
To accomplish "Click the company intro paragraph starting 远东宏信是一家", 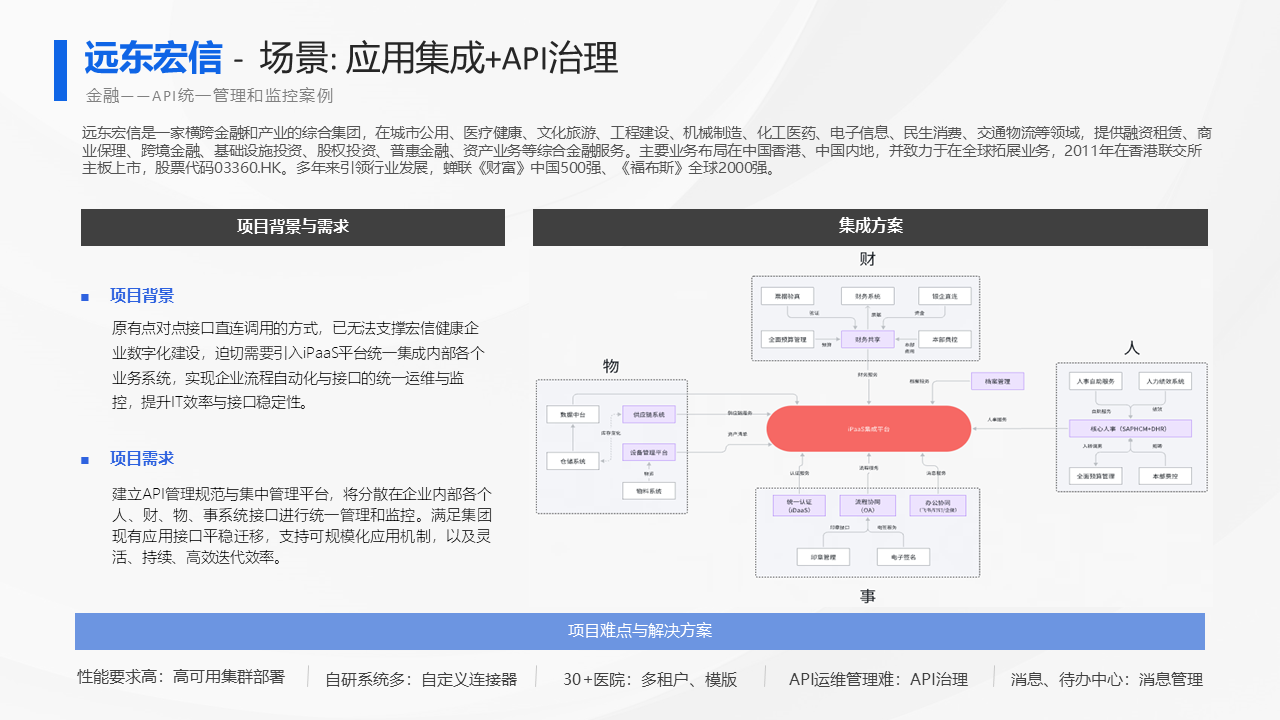I will tap(647, 150).
